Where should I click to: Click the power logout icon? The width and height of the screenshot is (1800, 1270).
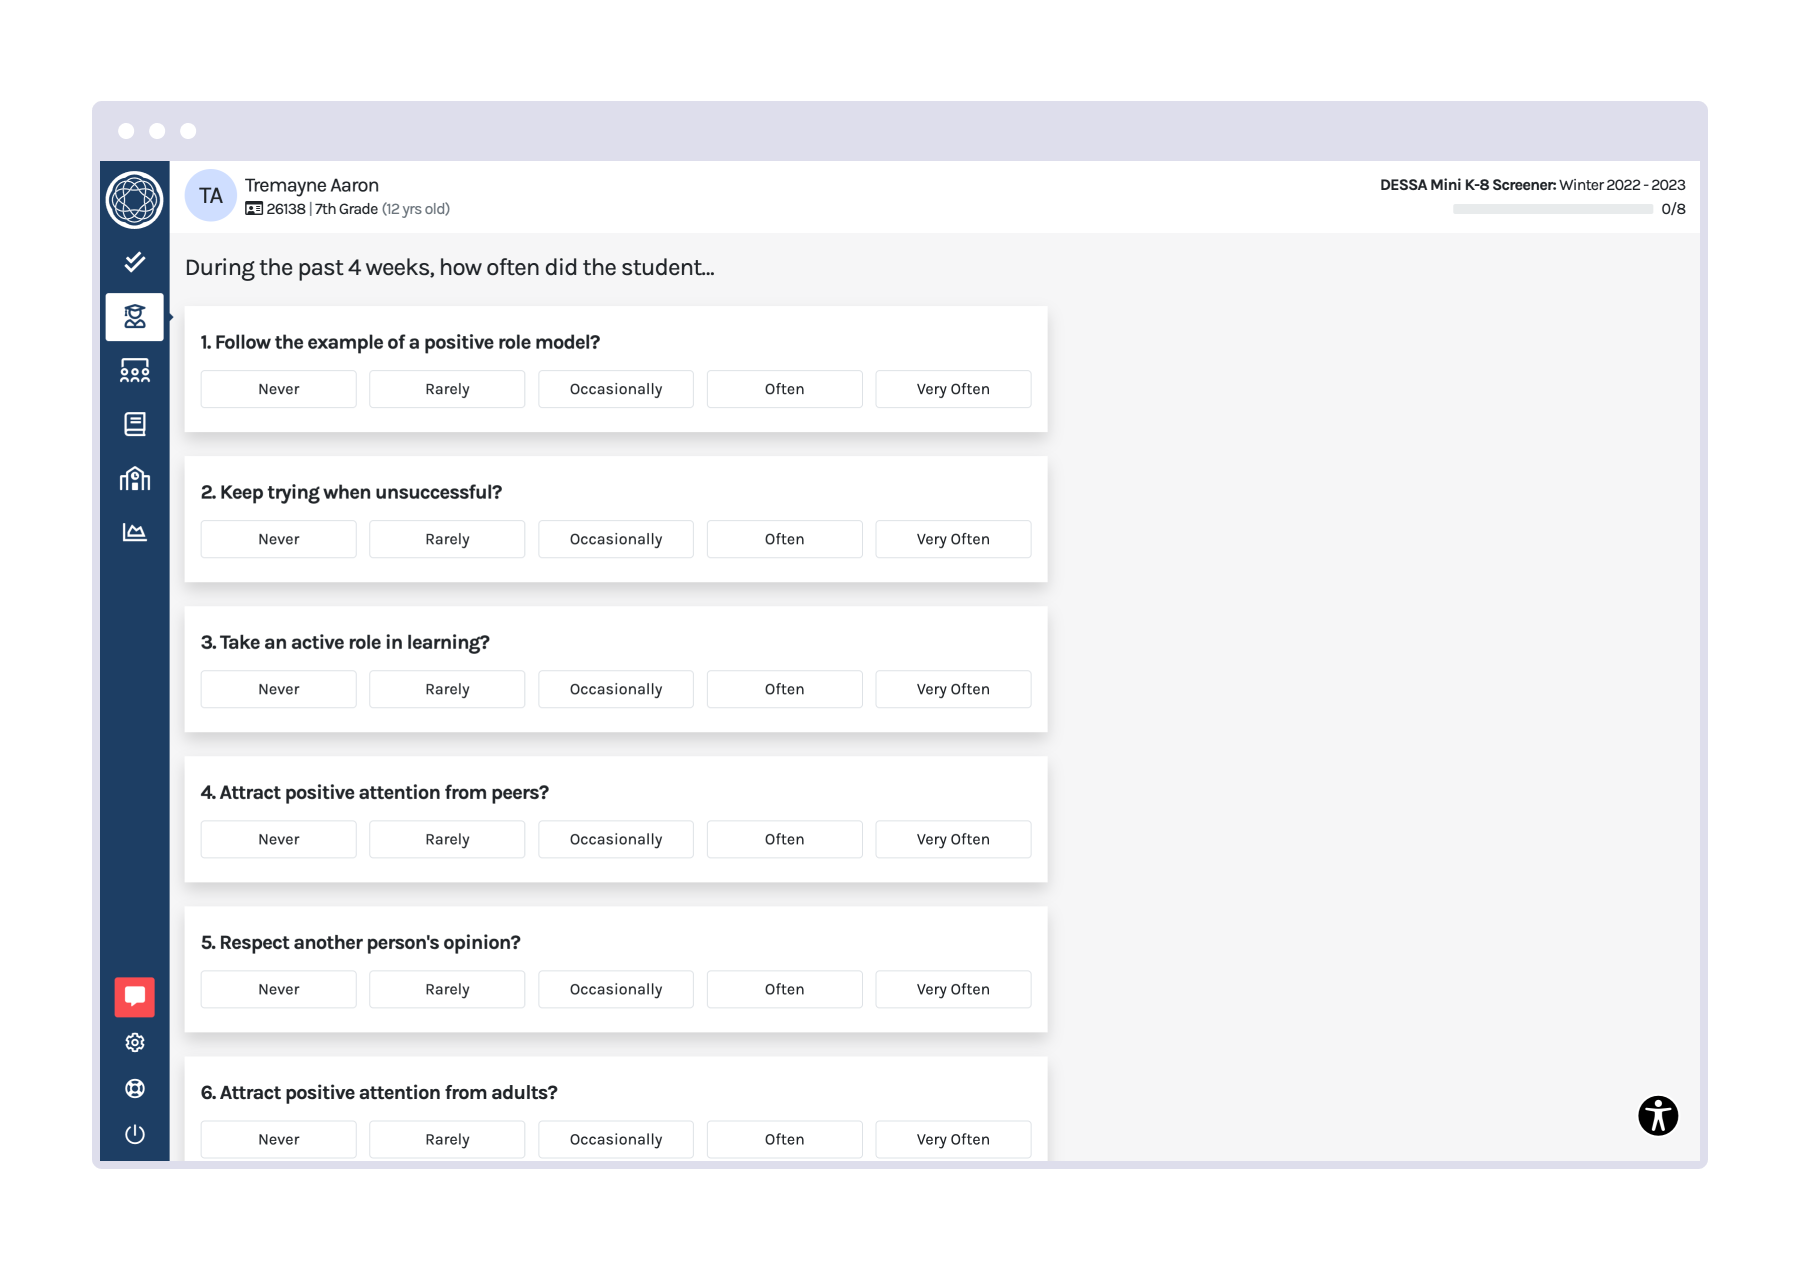(134, 1134)
